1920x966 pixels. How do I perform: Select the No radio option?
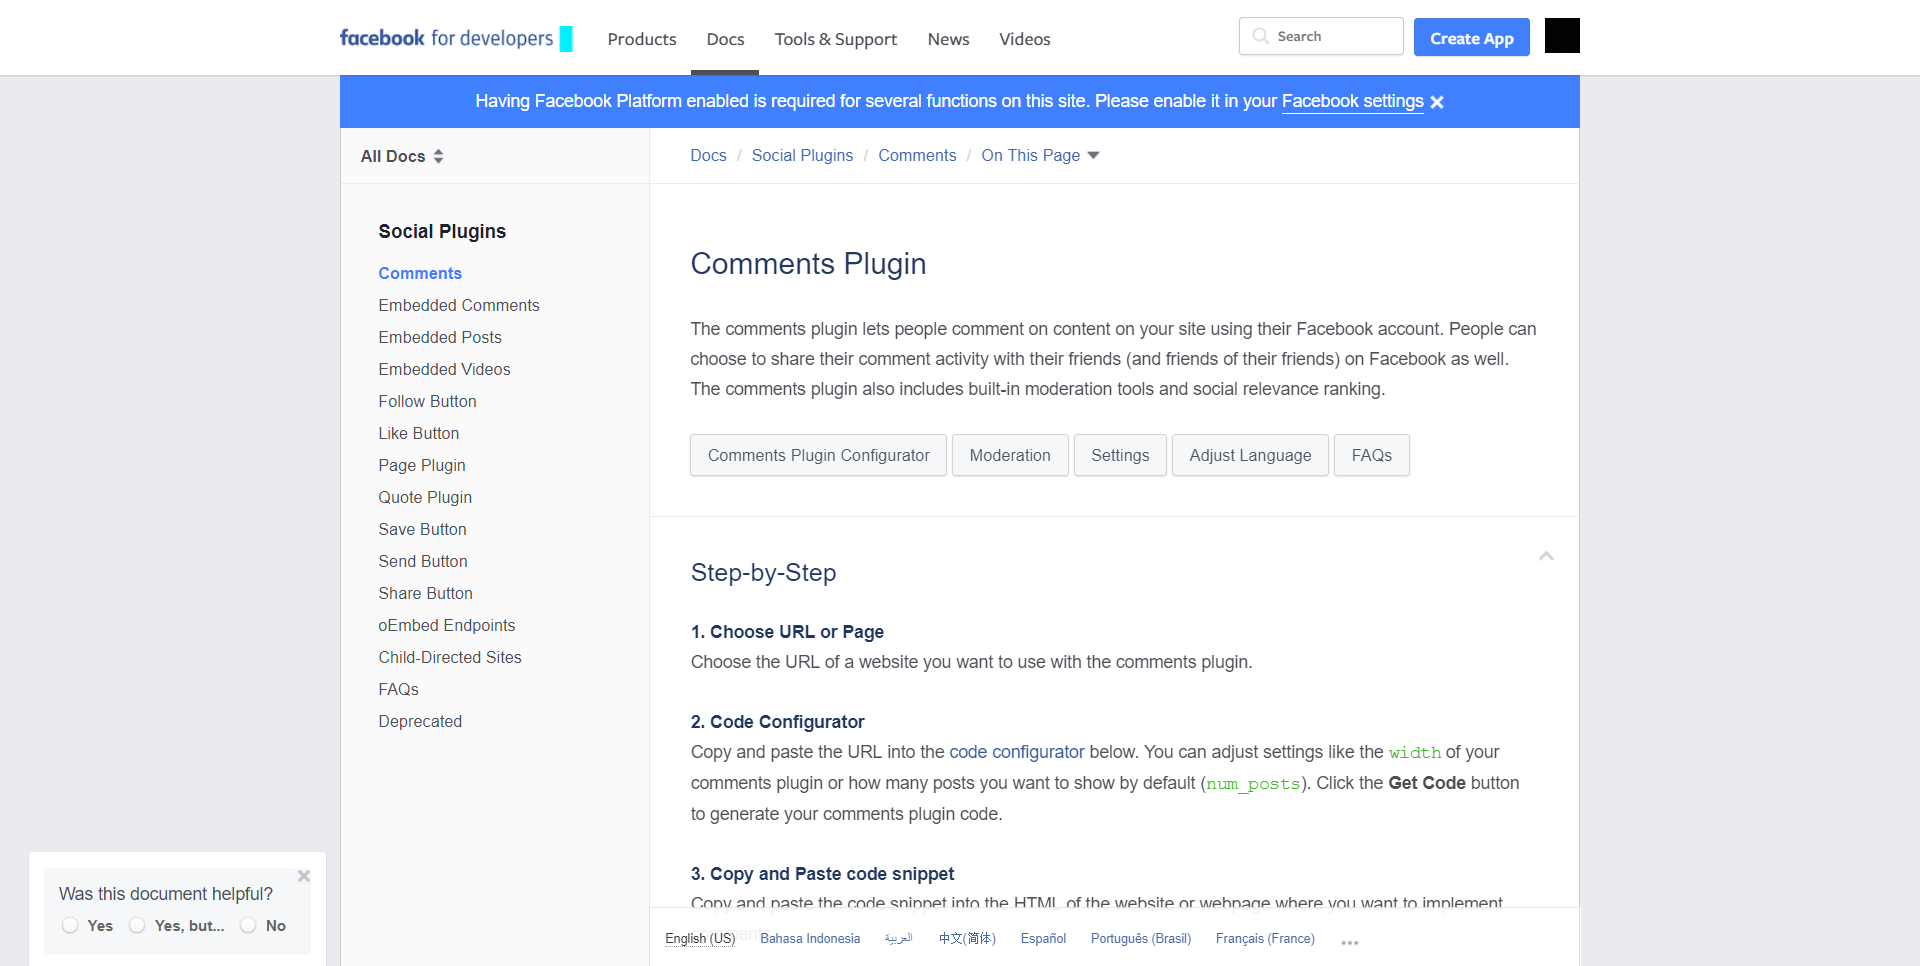pos(248,925)
